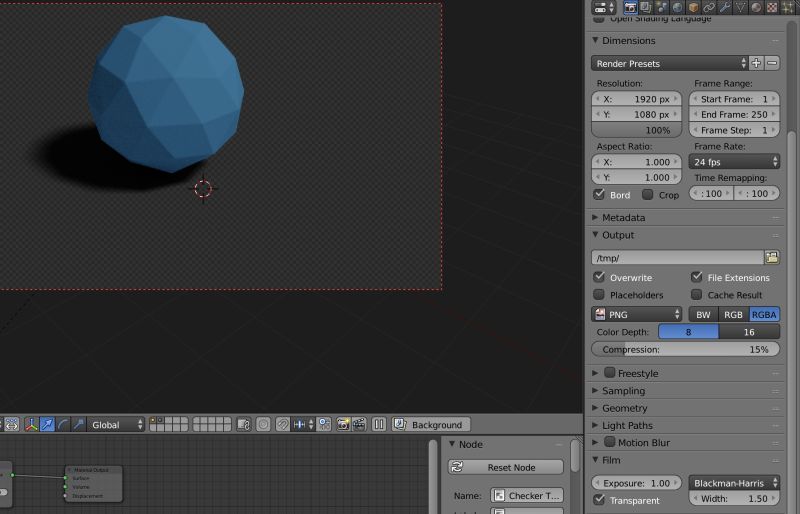Open the file browser for output path
Image resolution: width=800 pixels, height=514 pixels.
[772, 257]
